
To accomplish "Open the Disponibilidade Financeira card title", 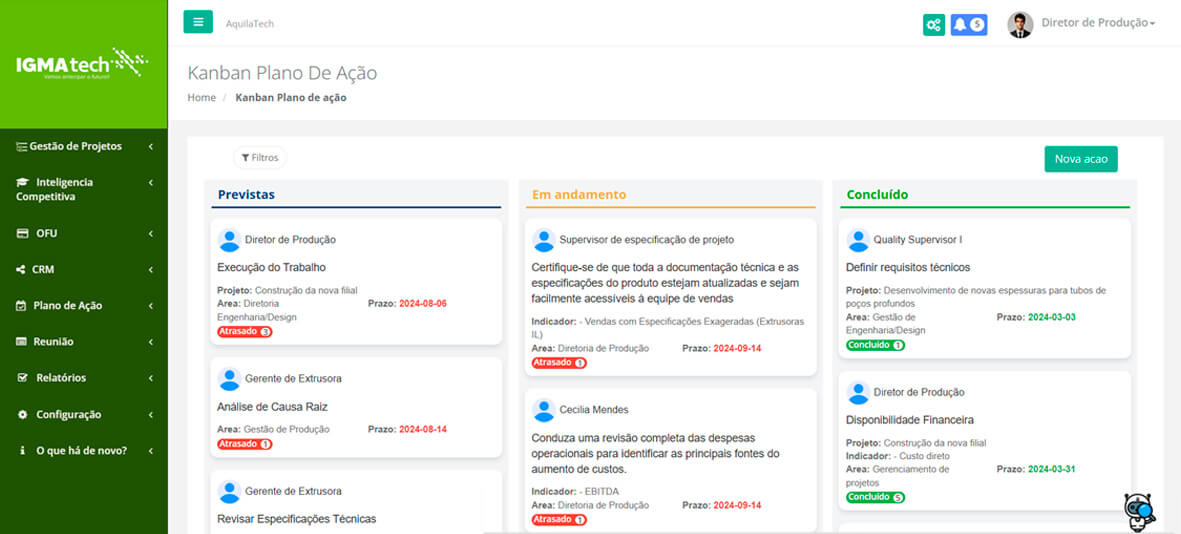I will pos(910,420).
